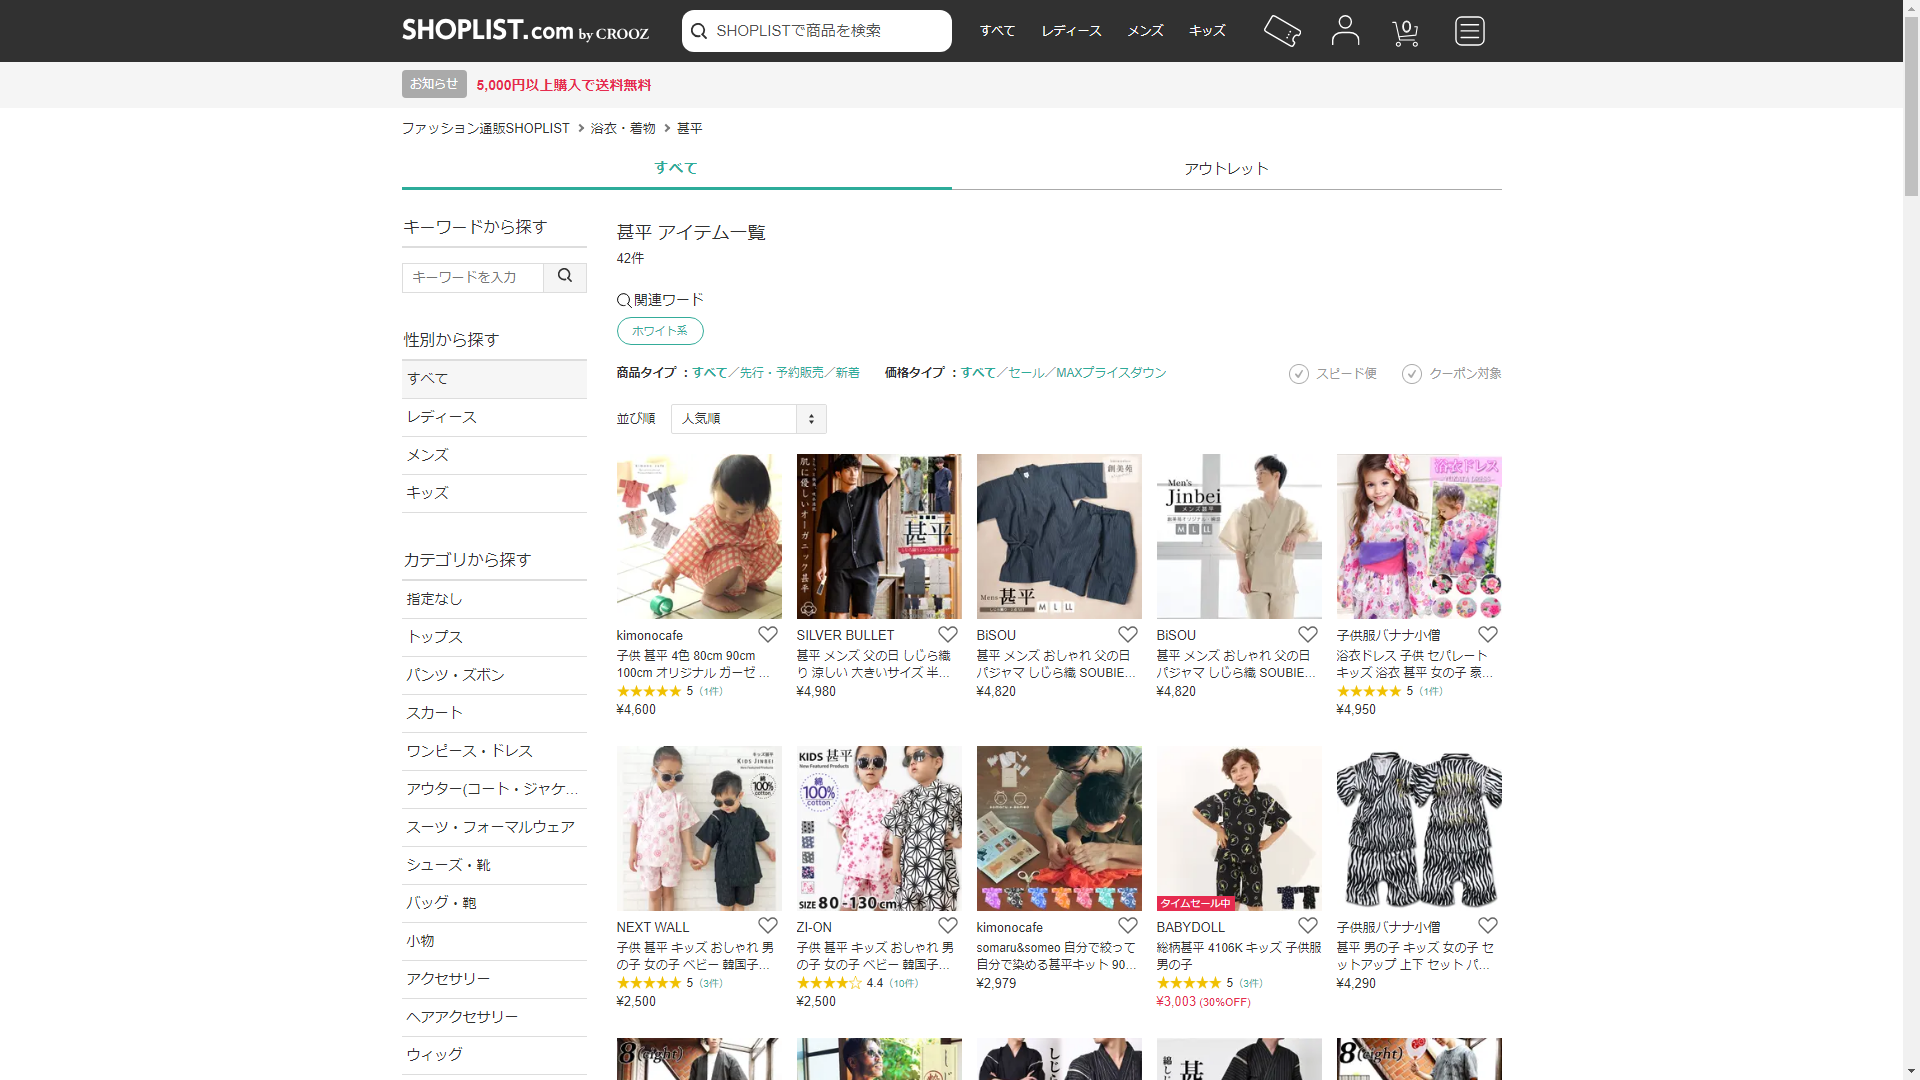Open the coupon ticket icon in header
The width and height of the screenshot is (1920, 1080).
pyautogui.click(x=1282, y=31)
